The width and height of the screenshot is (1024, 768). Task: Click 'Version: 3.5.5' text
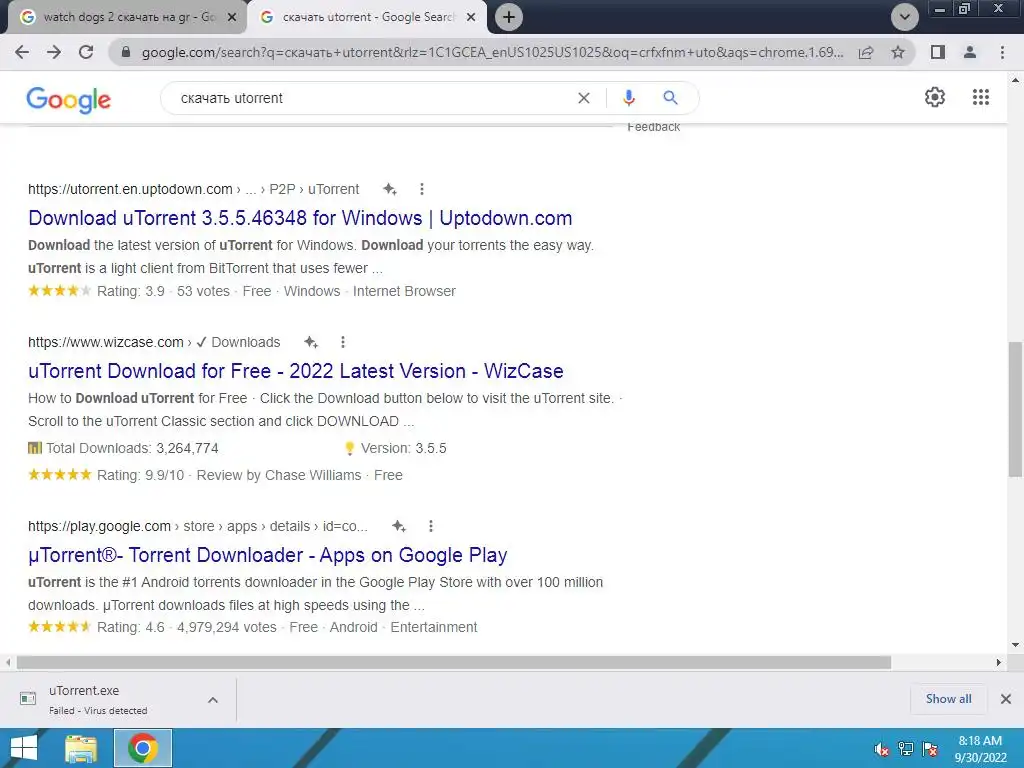click(x=404, y=449)
